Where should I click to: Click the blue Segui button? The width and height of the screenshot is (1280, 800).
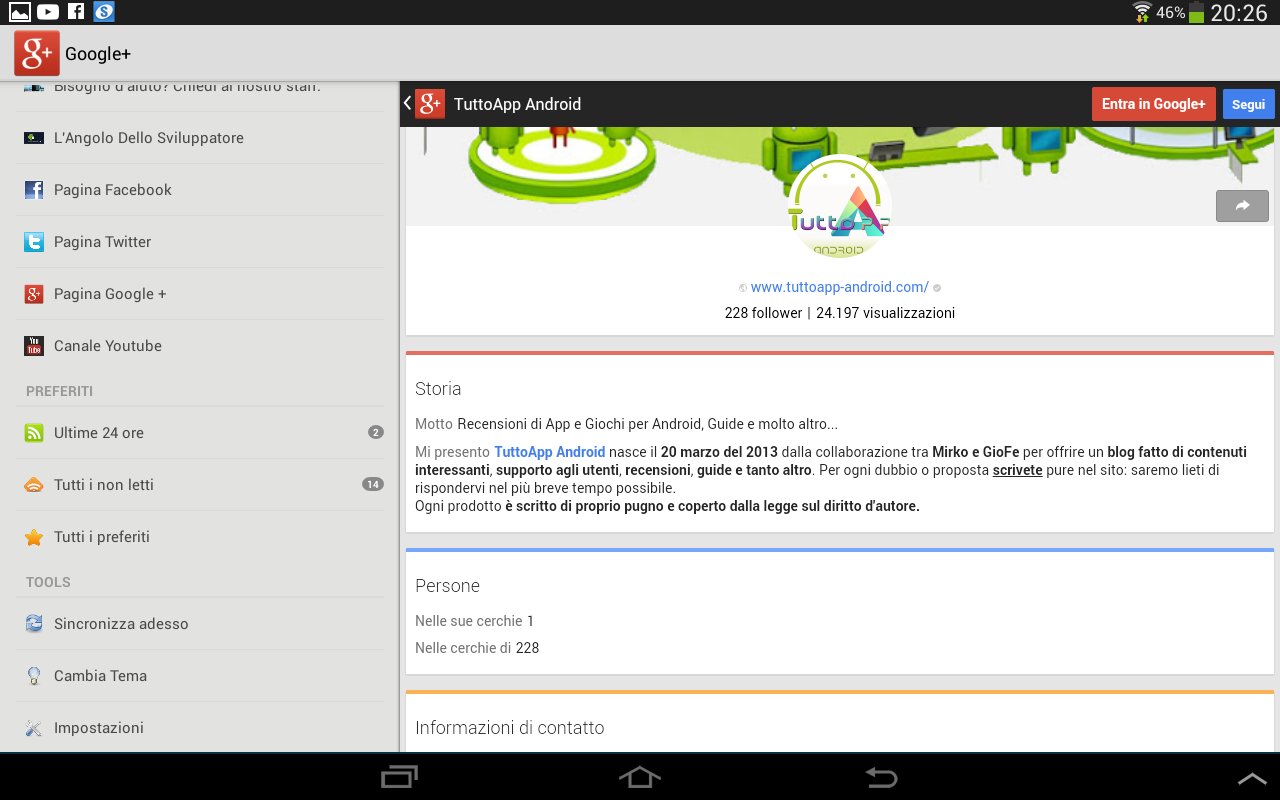(1248, 104)
